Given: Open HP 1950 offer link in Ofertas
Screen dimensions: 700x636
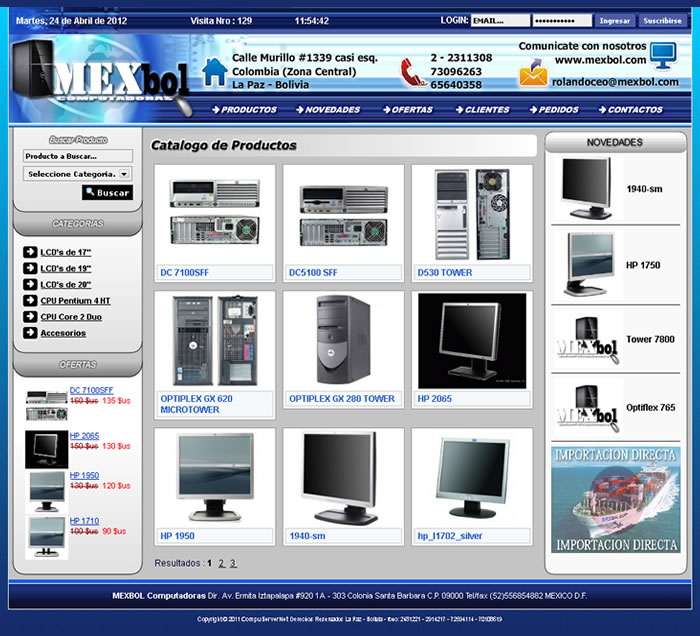Looking at the screenshot, I should (84, 475).
